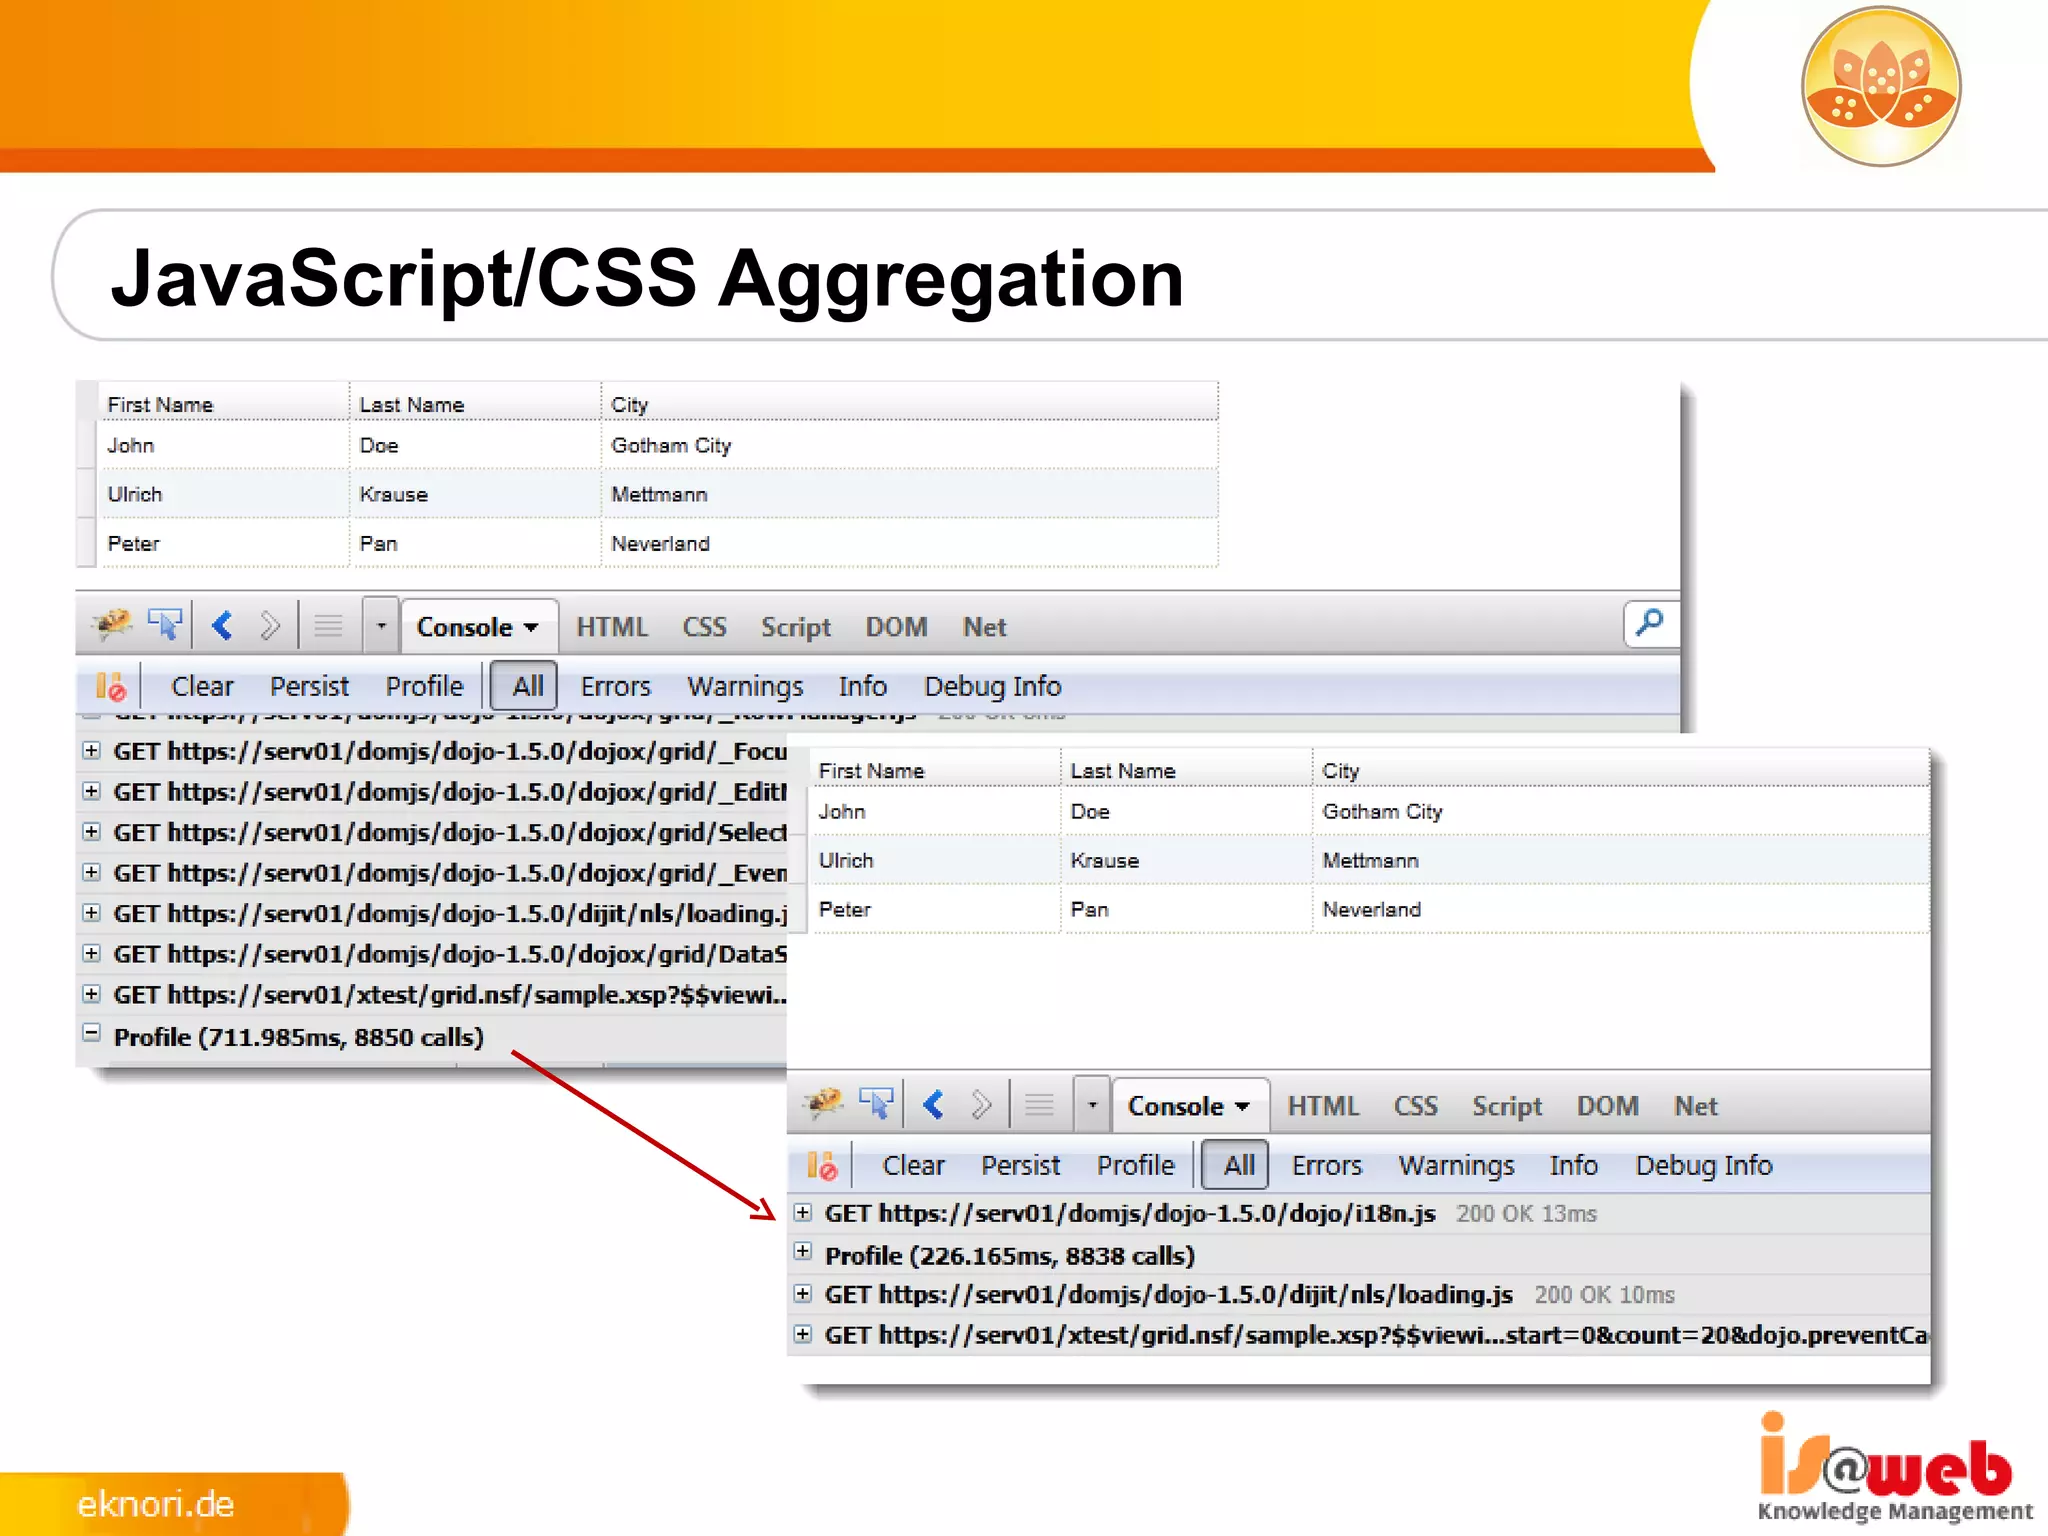Open the lower Console tab menu arrow
This screenshot has width=2048, height=1536.
click(x=1243, y=1107)
